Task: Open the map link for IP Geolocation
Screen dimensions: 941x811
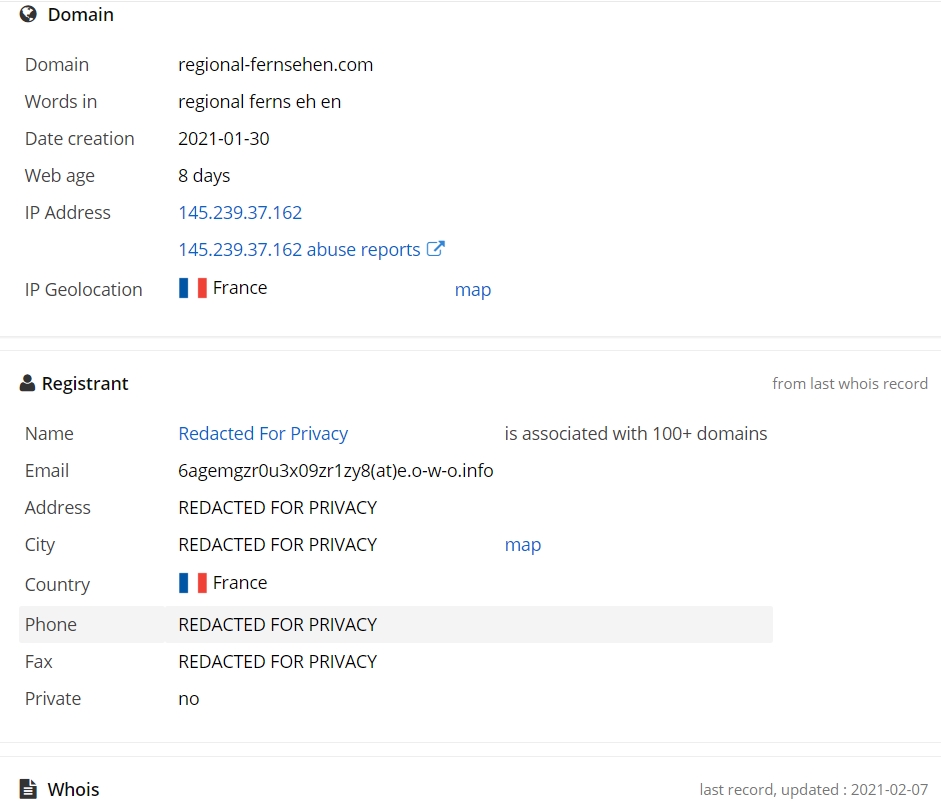Action: click(473, 290)
